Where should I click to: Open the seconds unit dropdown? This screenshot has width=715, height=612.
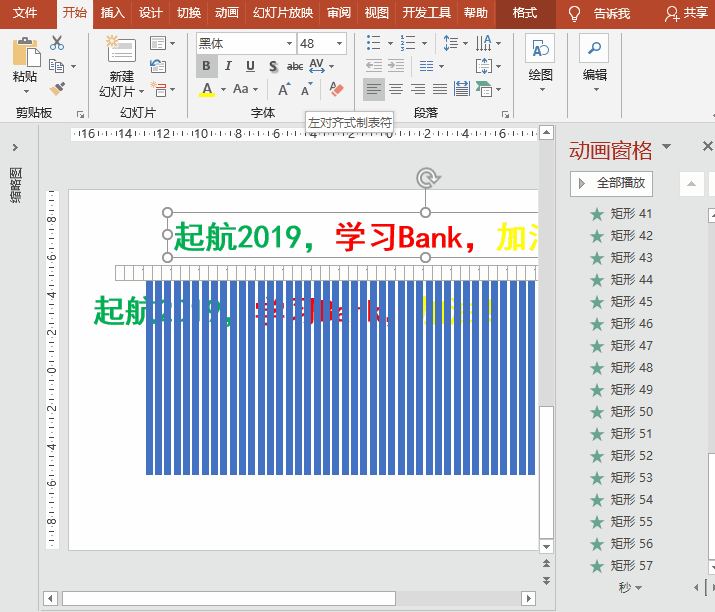[x=631, y=588]
